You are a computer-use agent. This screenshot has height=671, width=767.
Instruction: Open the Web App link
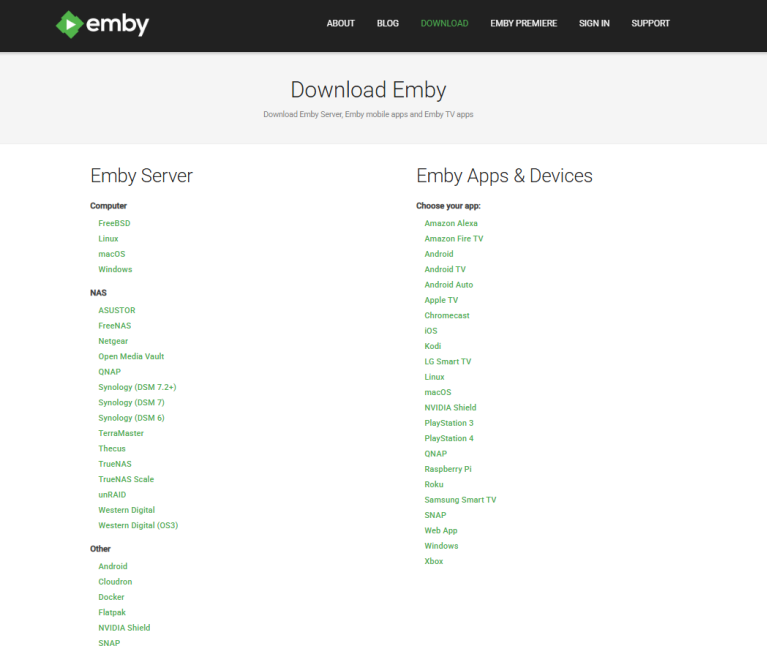pos(441,531)
